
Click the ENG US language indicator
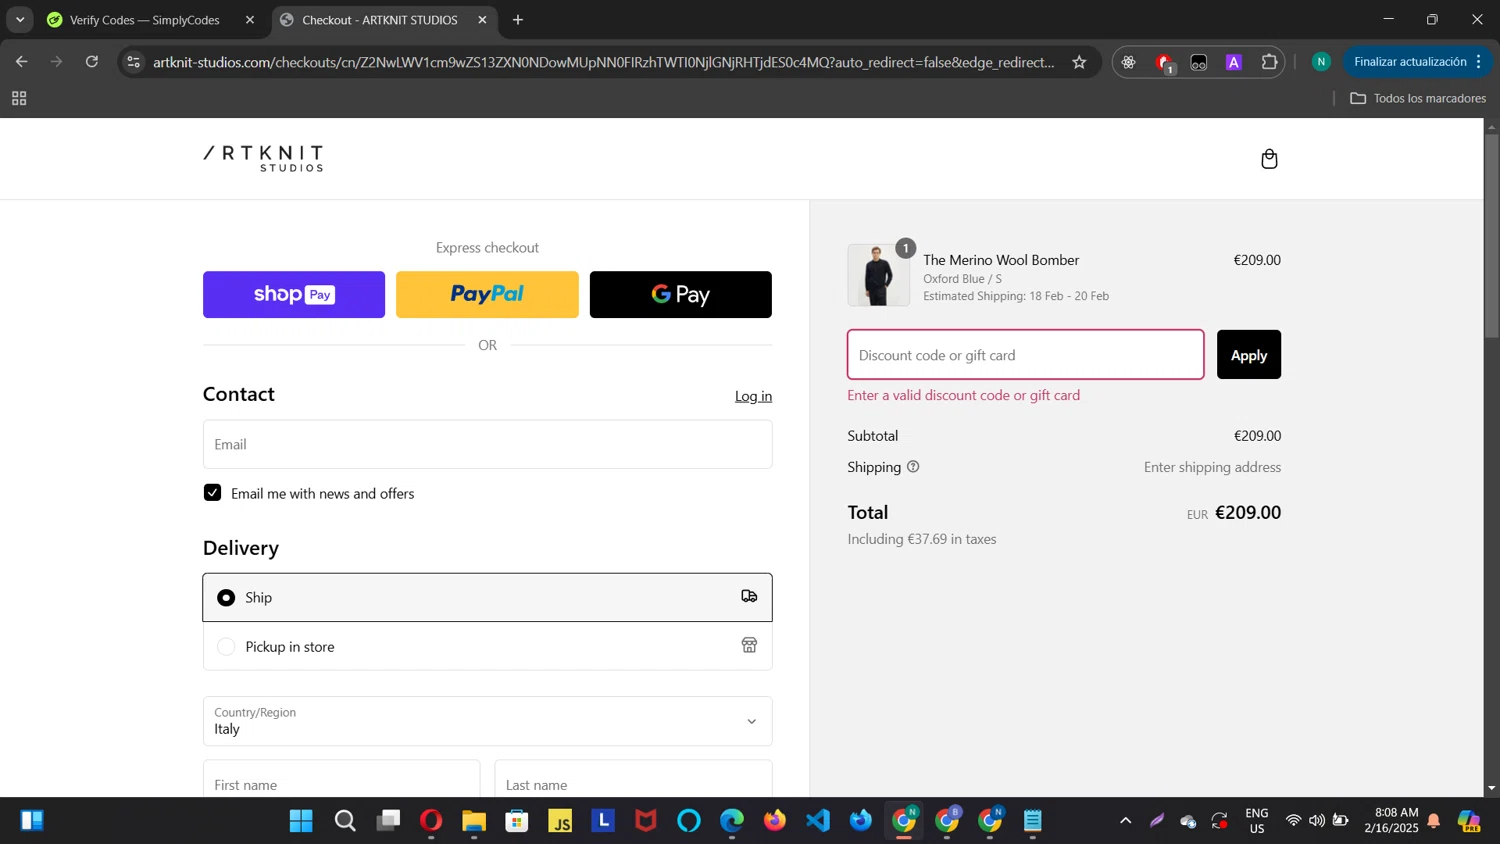(1257, 821)
